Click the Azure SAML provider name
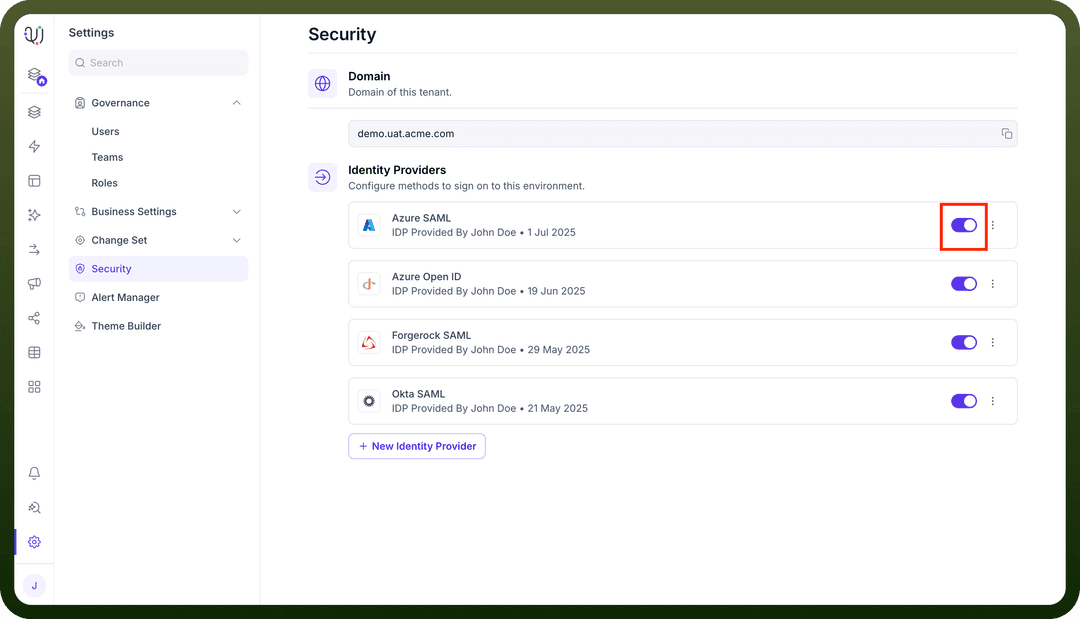This screenshot has width=1080, height=619. 422,218
